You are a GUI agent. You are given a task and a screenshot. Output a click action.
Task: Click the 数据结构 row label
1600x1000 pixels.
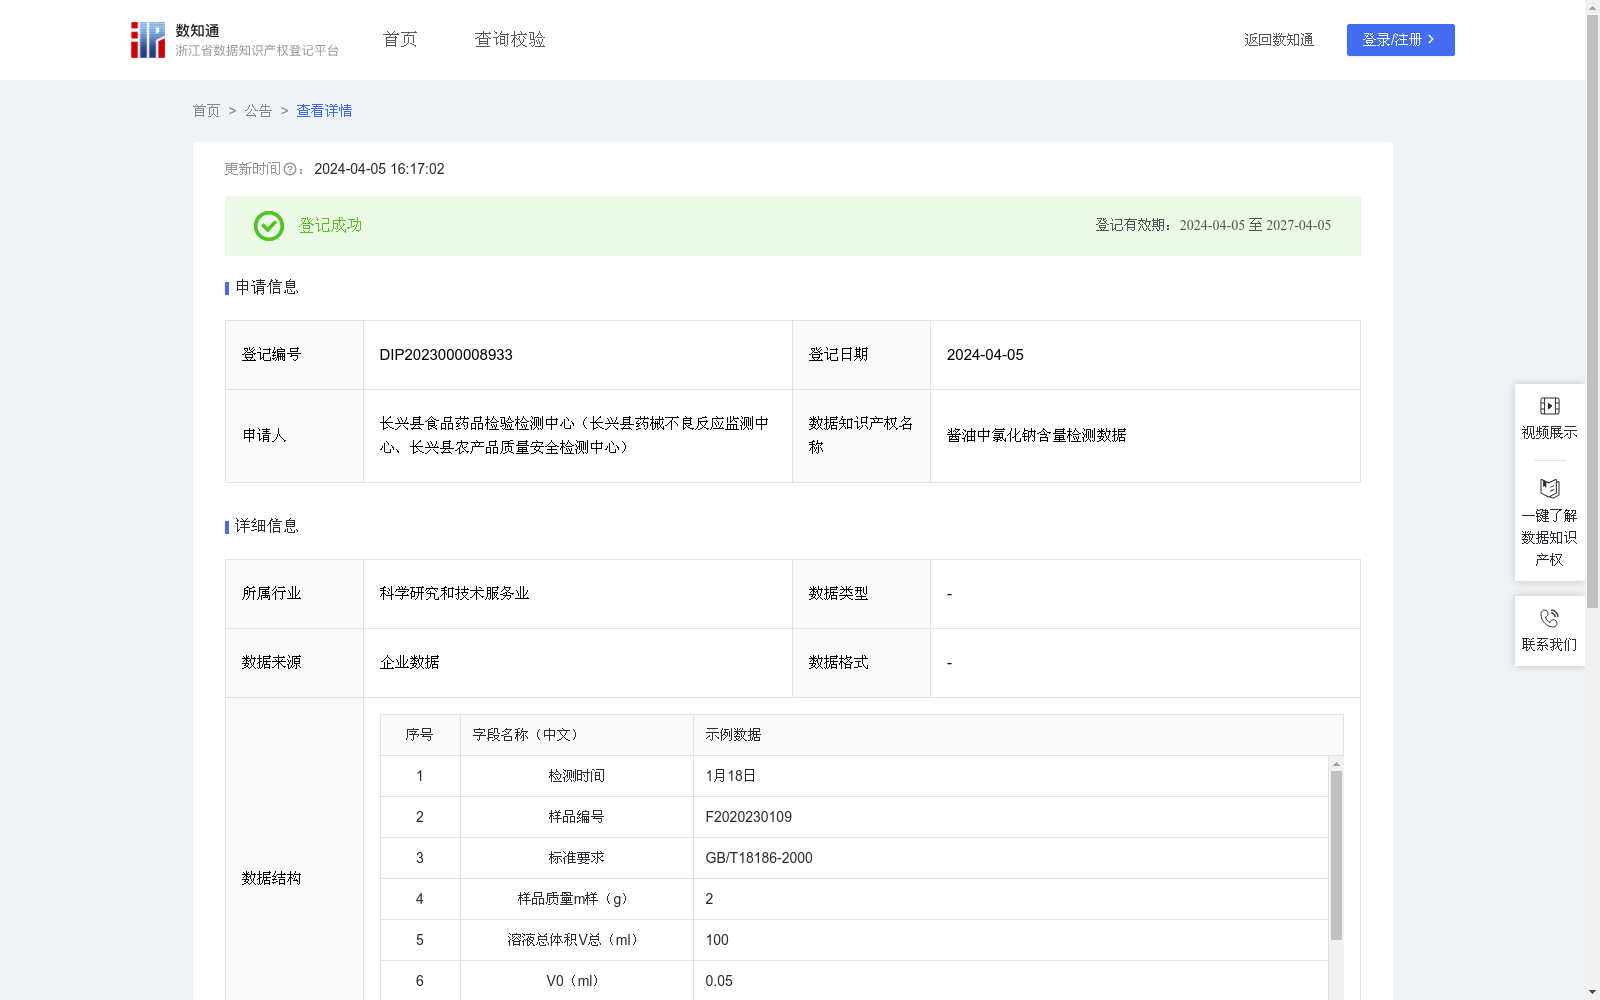(271, 879)
